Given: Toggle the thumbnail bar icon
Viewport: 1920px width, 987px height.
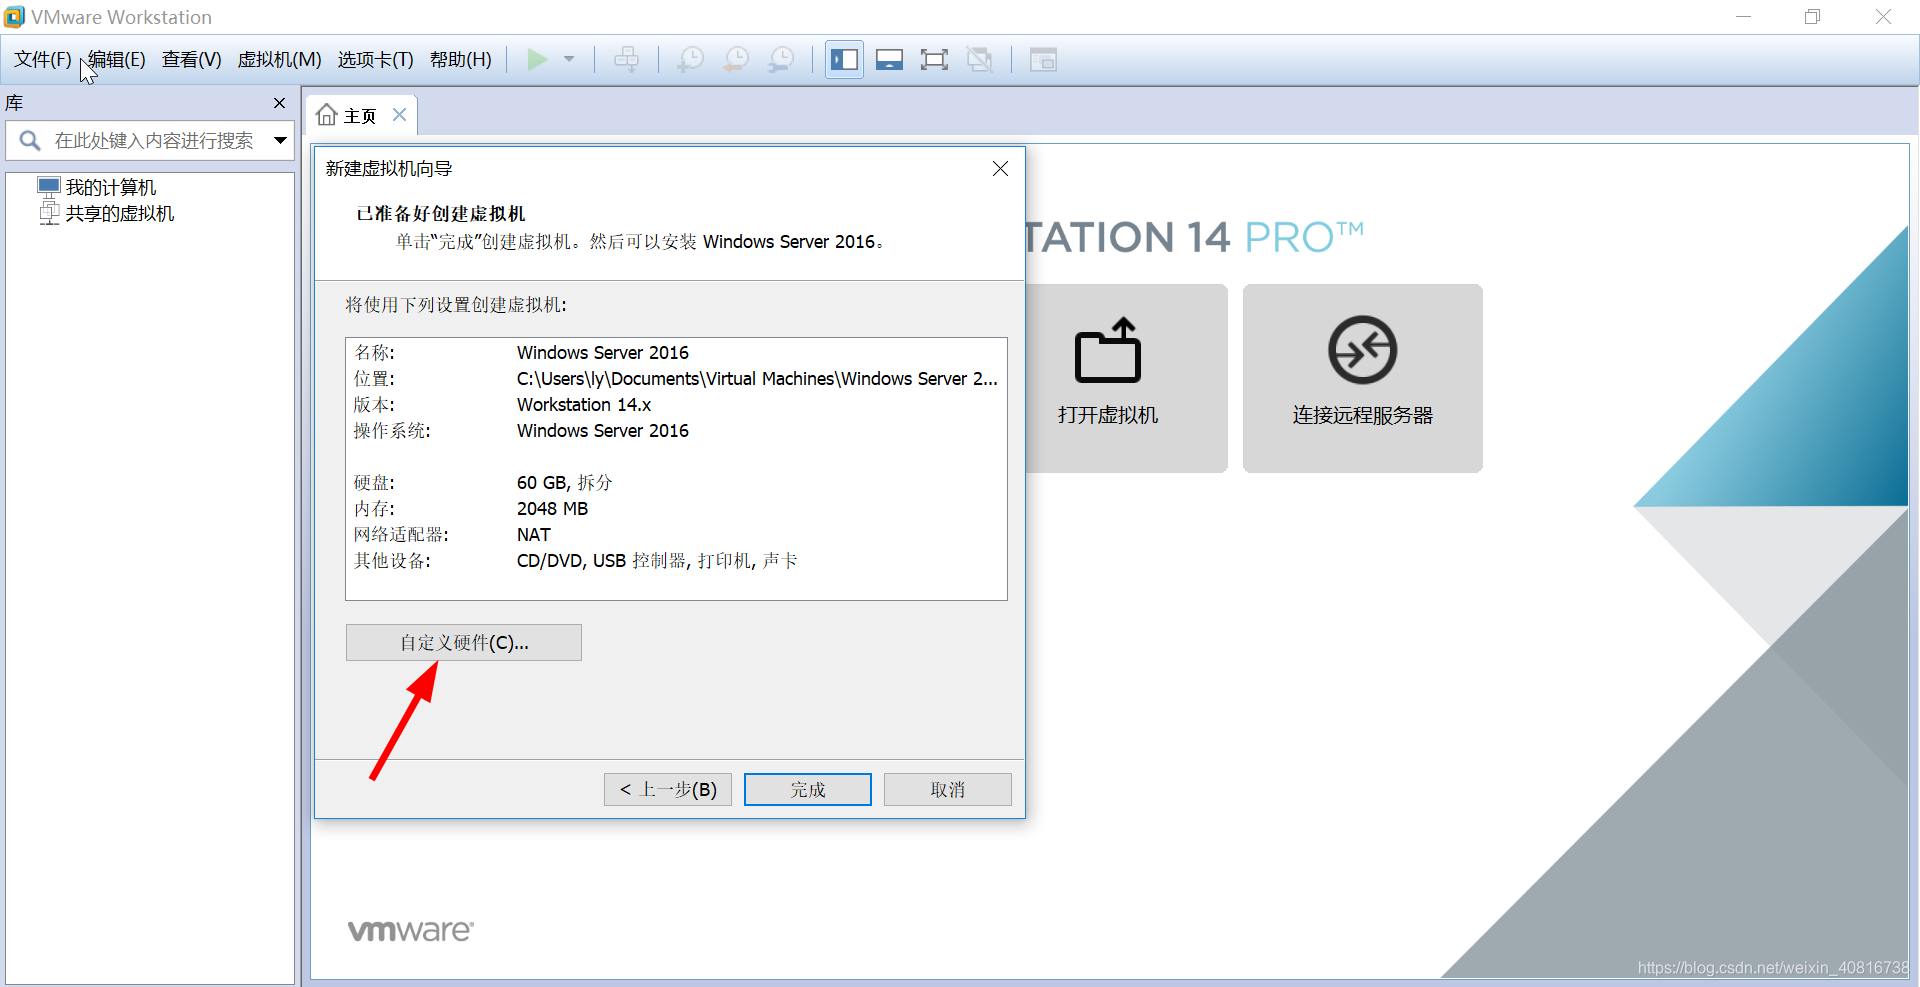Looking at the screenshot, I should (889, 60).
